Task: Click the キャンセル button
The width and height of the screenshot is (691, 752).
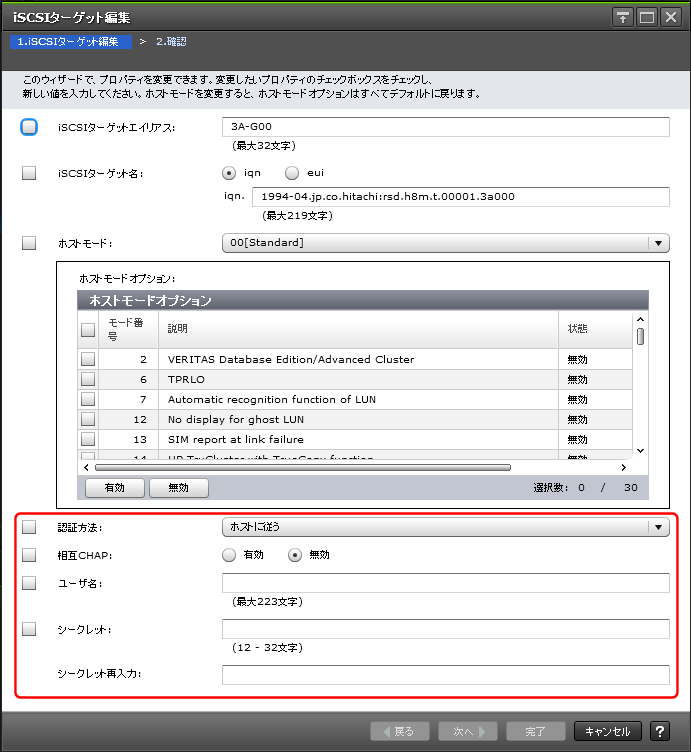Action: click(608, 731)
